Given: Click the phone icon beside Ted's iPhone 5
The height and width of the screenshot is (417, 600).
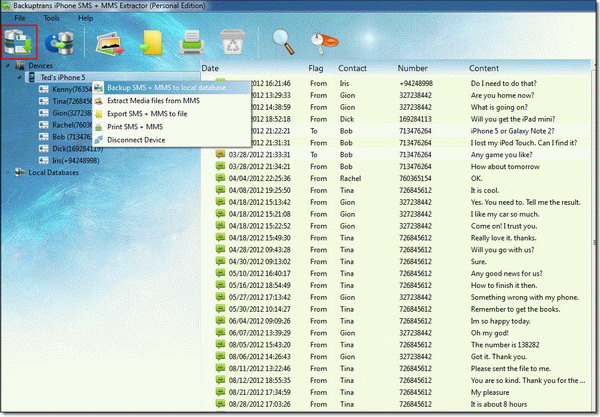Looking at the screenshot, I should point(32,77).
